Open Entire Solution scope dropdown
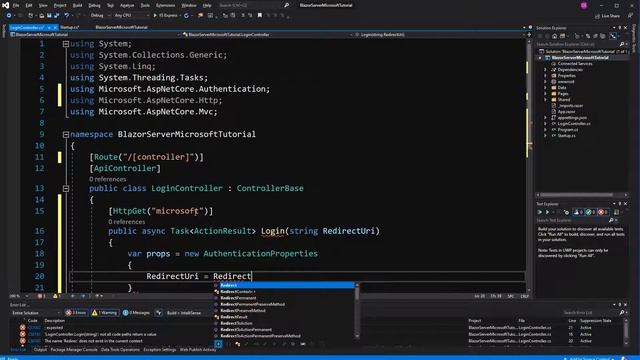 tap(36, 313)
